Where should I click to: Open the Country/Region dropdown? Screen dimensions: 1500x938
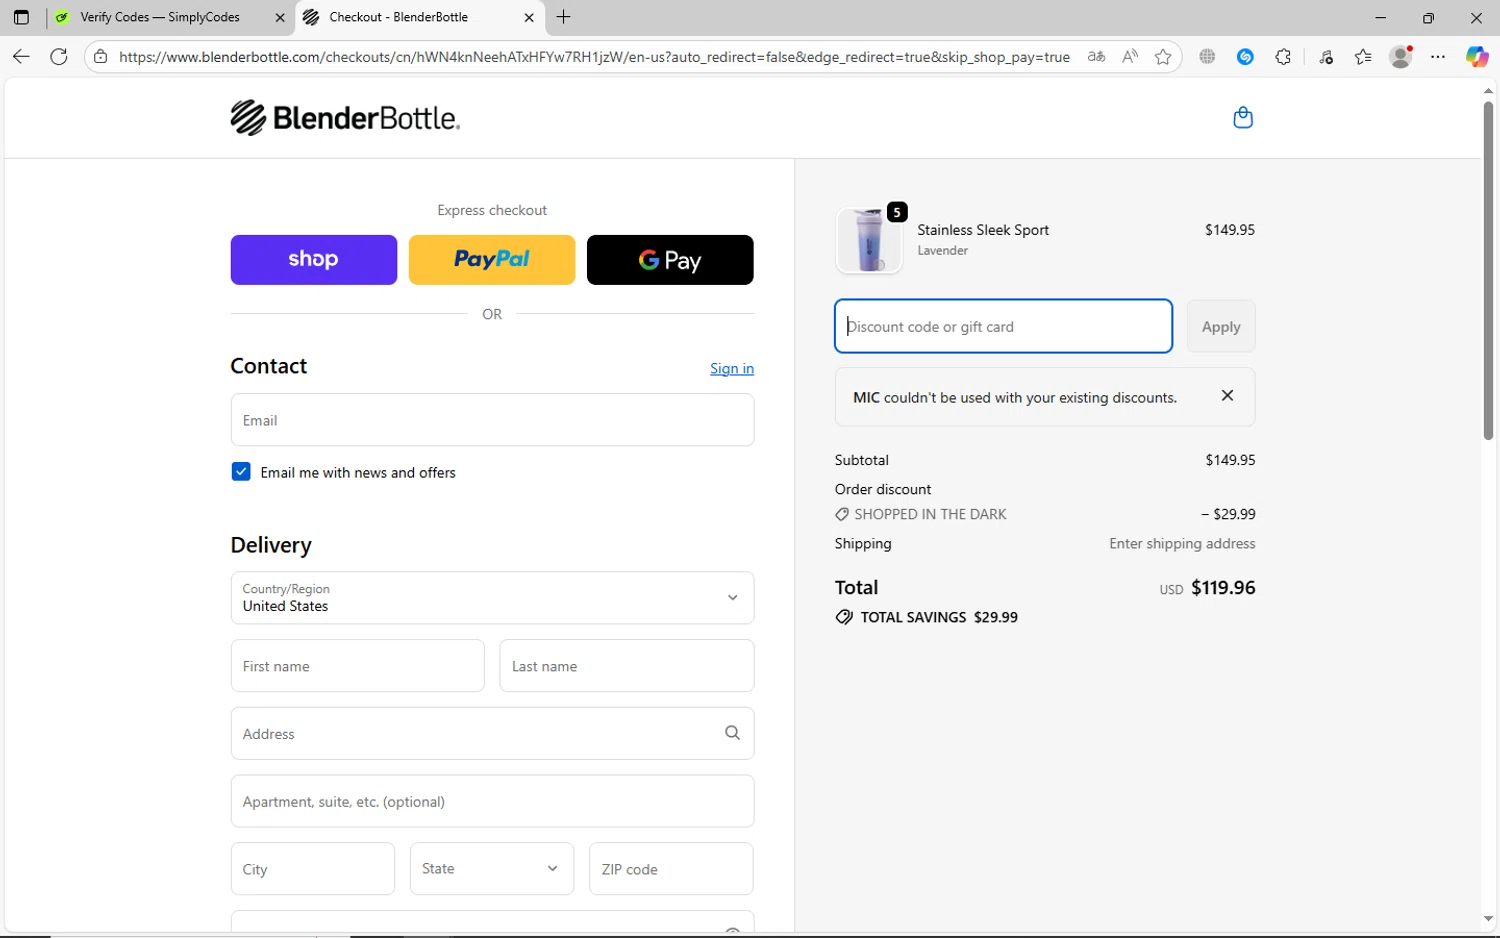pos(492,598)
